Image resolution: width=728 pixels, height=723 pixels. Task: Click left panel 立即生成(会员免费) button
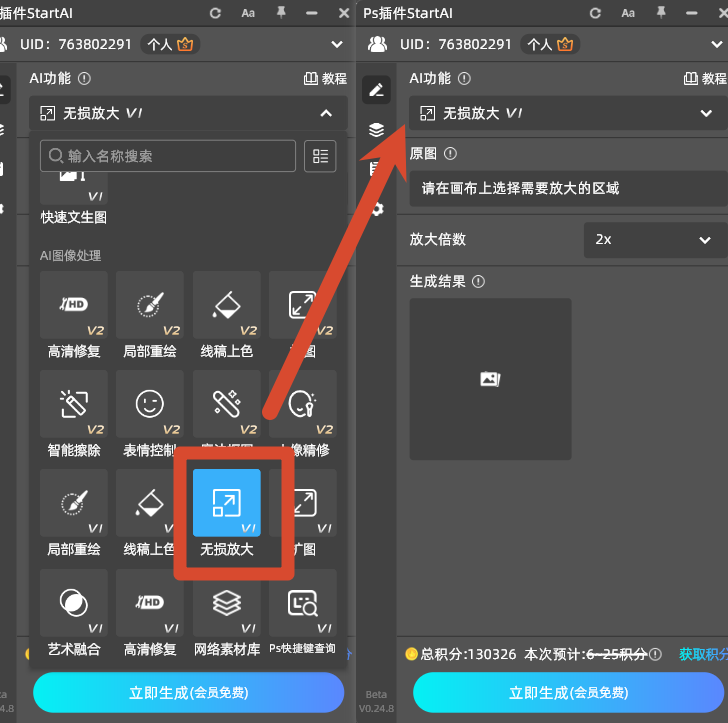(x=188, y=692)
